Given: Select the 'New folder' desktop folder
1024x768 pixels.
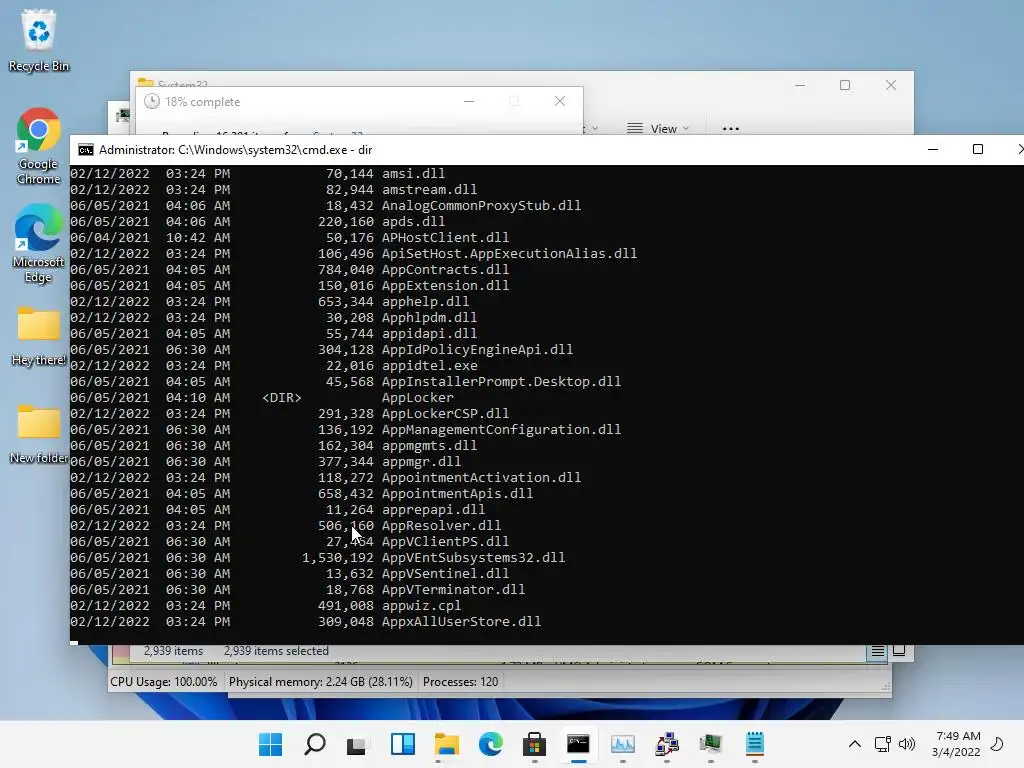Looking at the screenshot, I should 39,434.
